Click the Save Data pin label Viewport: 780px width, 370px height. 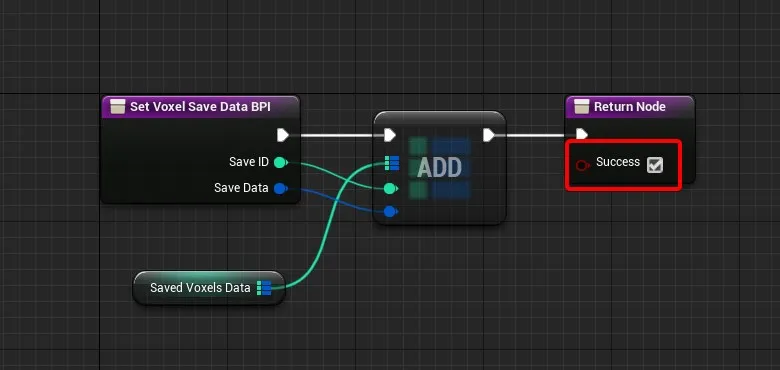click(x=241, y=188)
